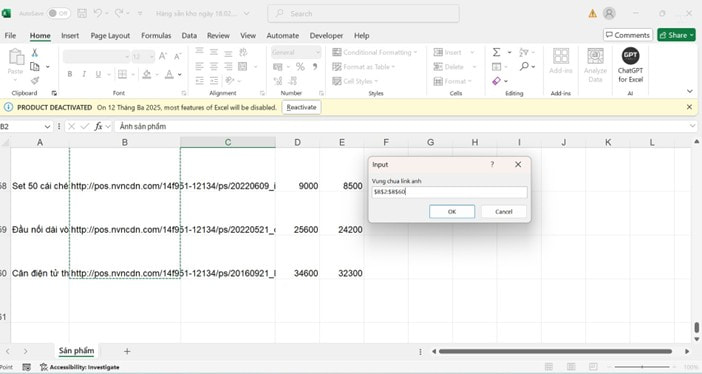Collapse the ribbon with the chevron
The width and height of the screenshot is (702, 374).
[x=689, y=91]
